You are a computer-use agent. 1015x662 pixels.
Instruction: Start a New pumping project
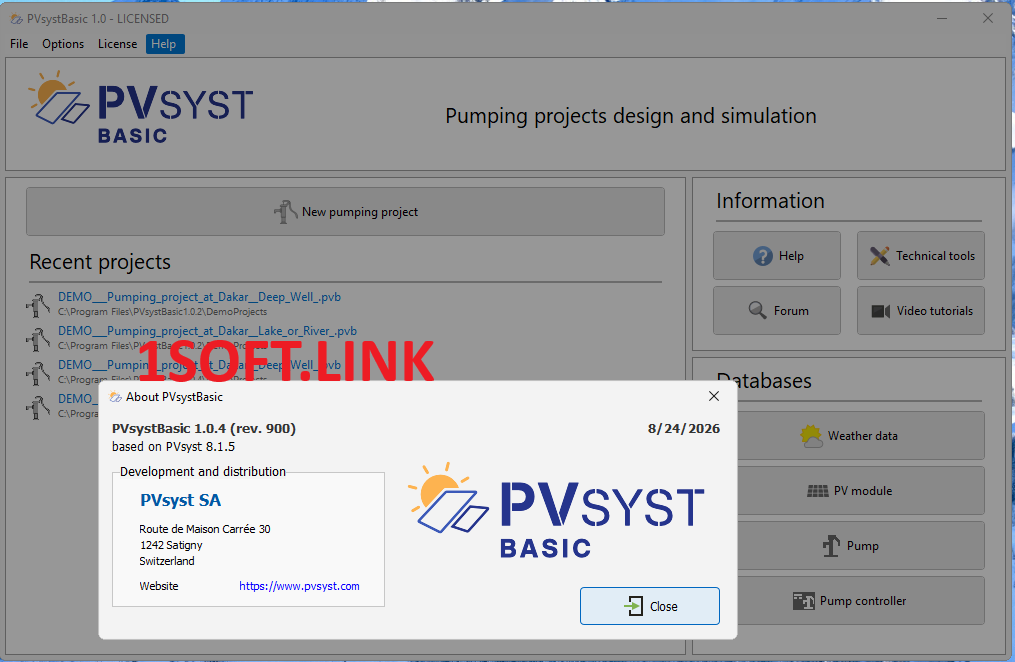point(345,212)
